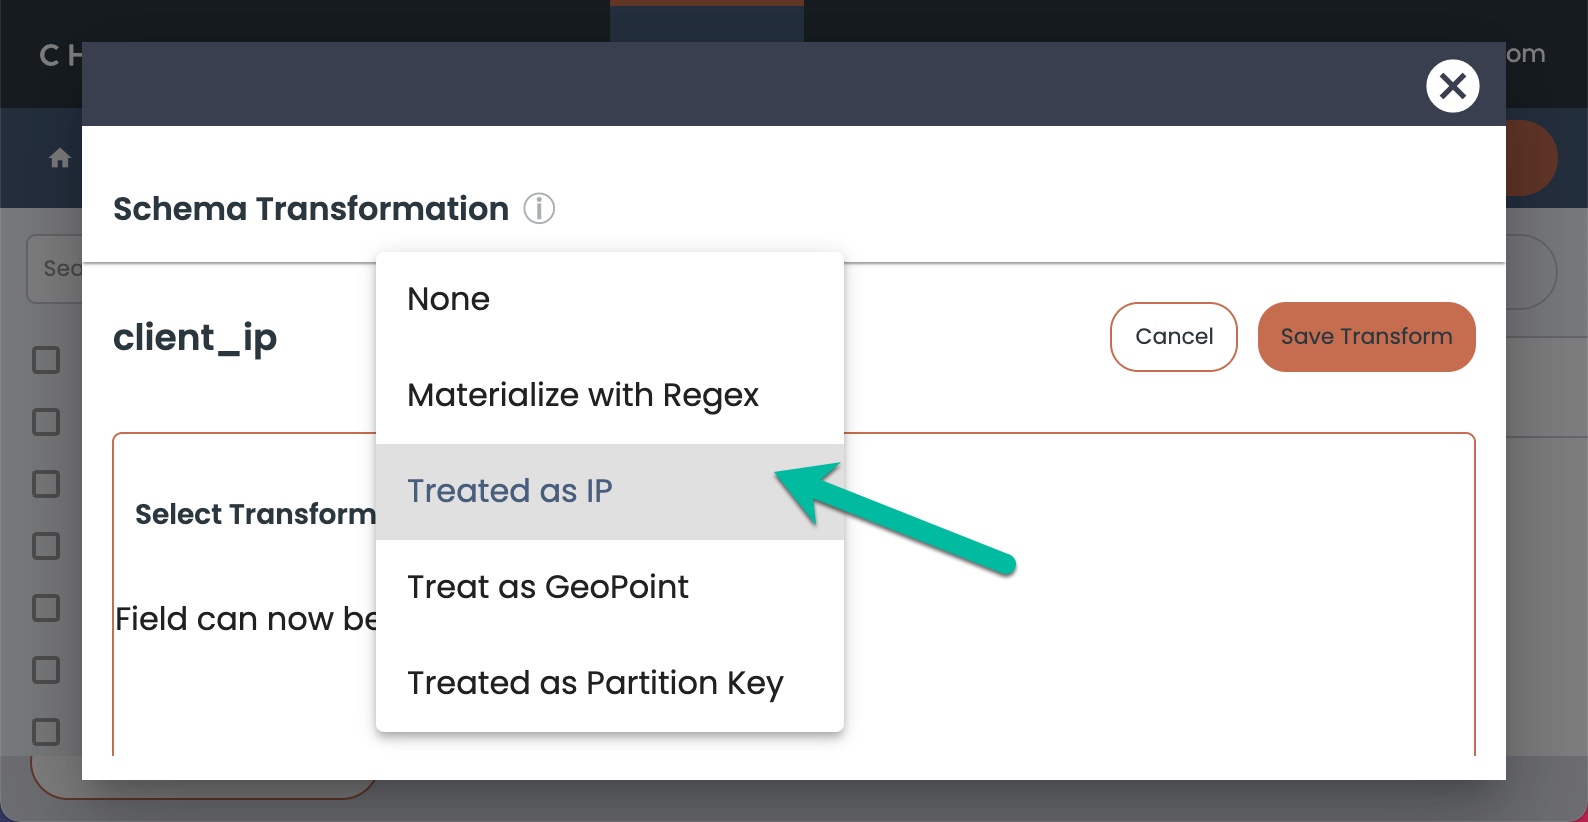Close the dialog with the X button
The height and width of the screenshot is (822, 1588).
pos(1452,86)
